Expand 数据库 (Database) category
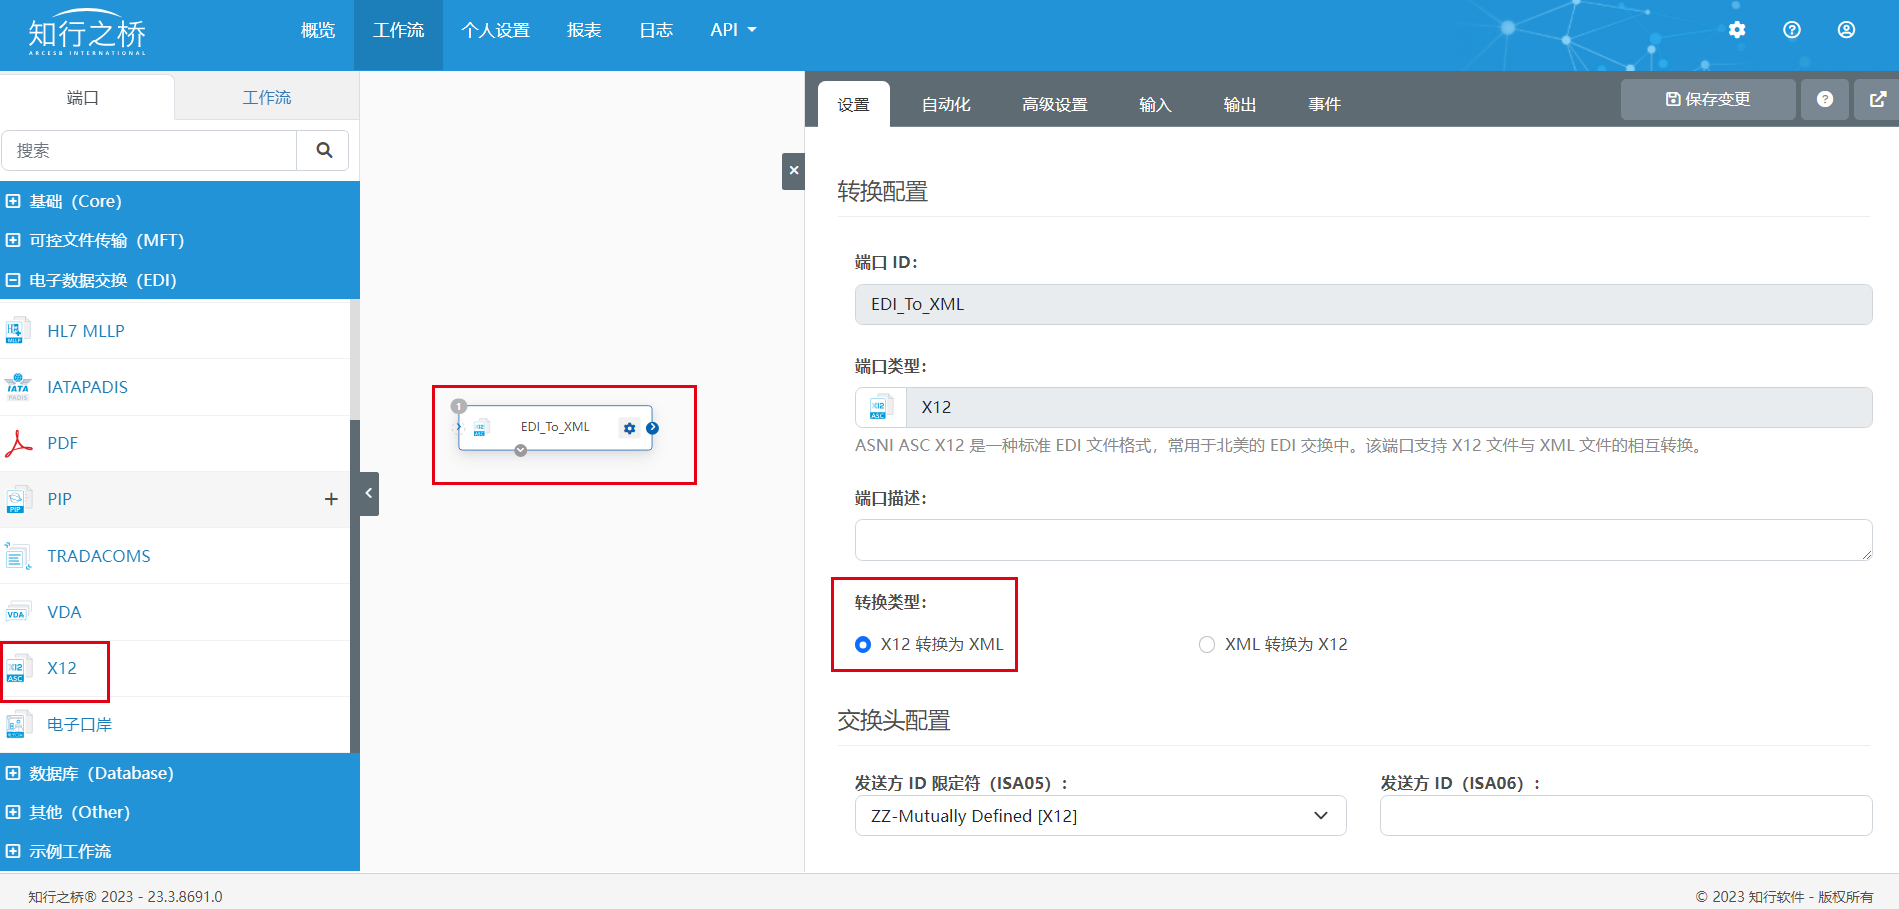Viewport: 1899px width, 909px height. coord(13,773)
